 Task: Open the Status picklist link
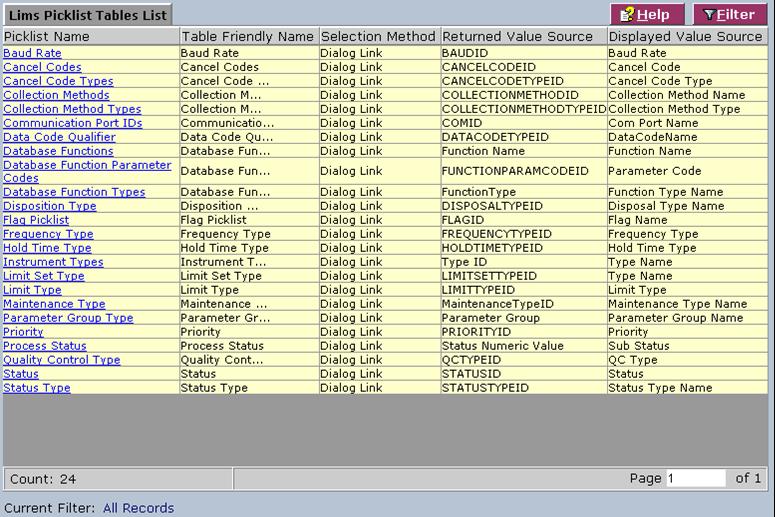click(21, 374)
